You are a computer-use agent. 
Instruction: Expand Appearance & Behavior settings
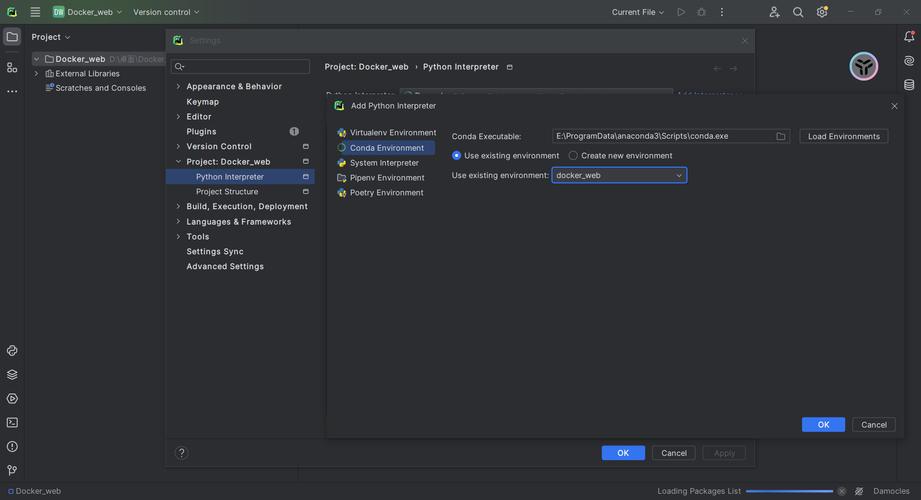[178, 86]
